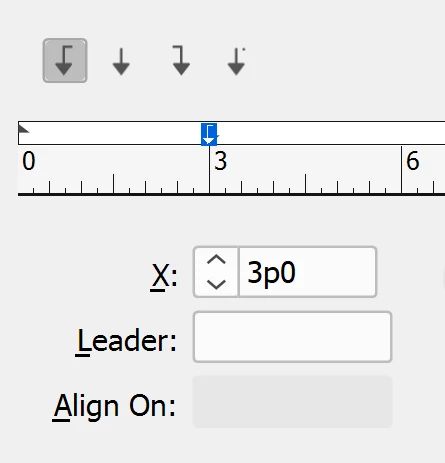Image resolution: width=445 pixels, height=463 pixels.
Task: Select the Center-Justified Tab arrow icon
Action: pos(121,61)
